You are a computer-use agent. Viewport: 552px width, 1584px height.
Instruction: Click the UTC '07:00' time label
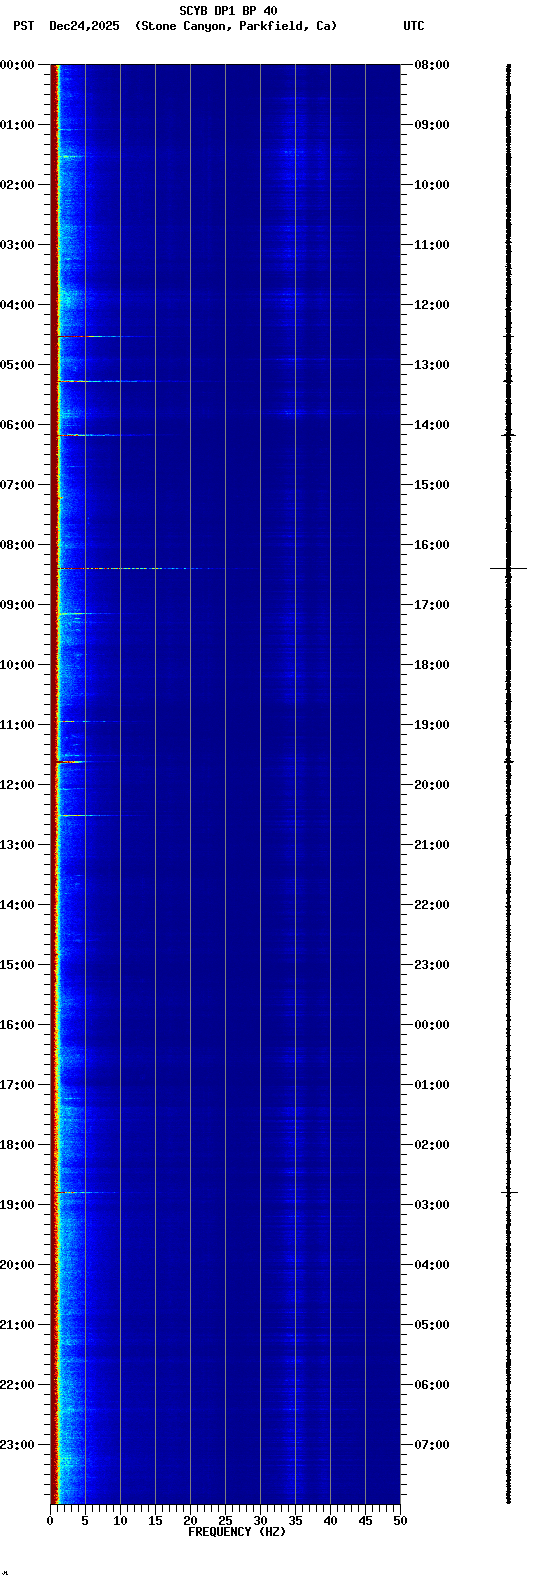coord(432,1445)
